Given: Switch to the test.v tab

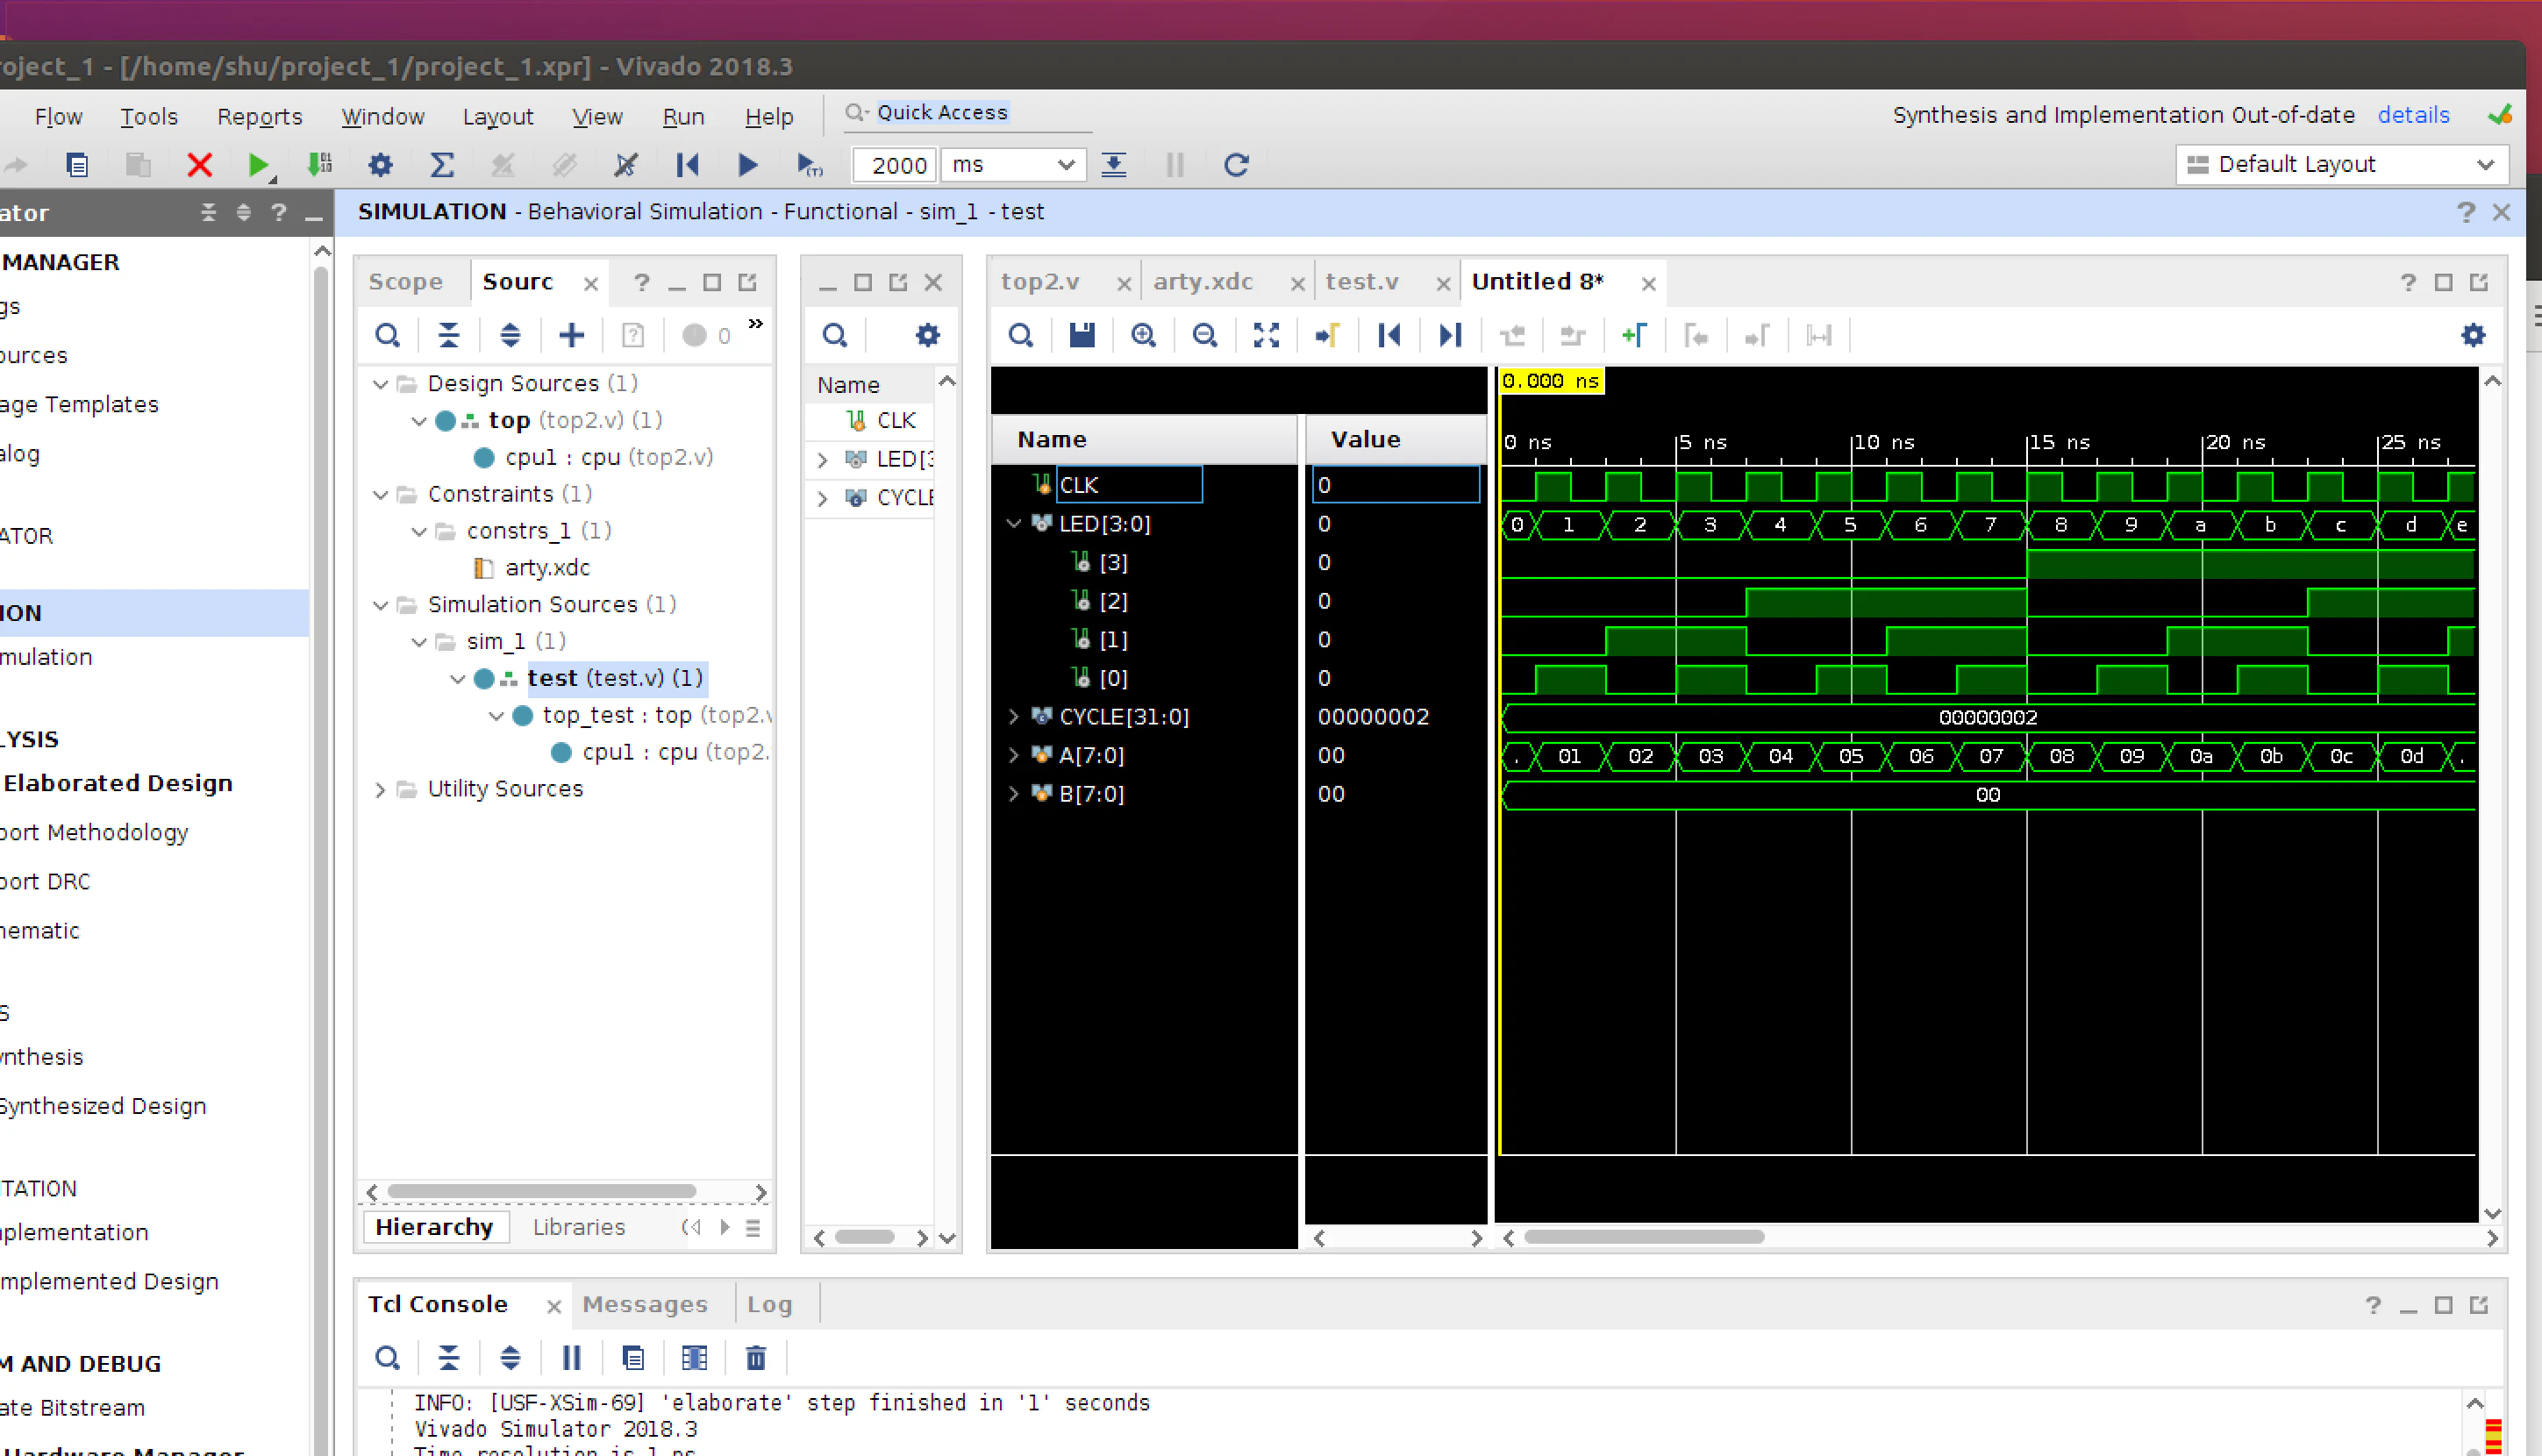Looking at the screenshot, I should click(1362, 282).
